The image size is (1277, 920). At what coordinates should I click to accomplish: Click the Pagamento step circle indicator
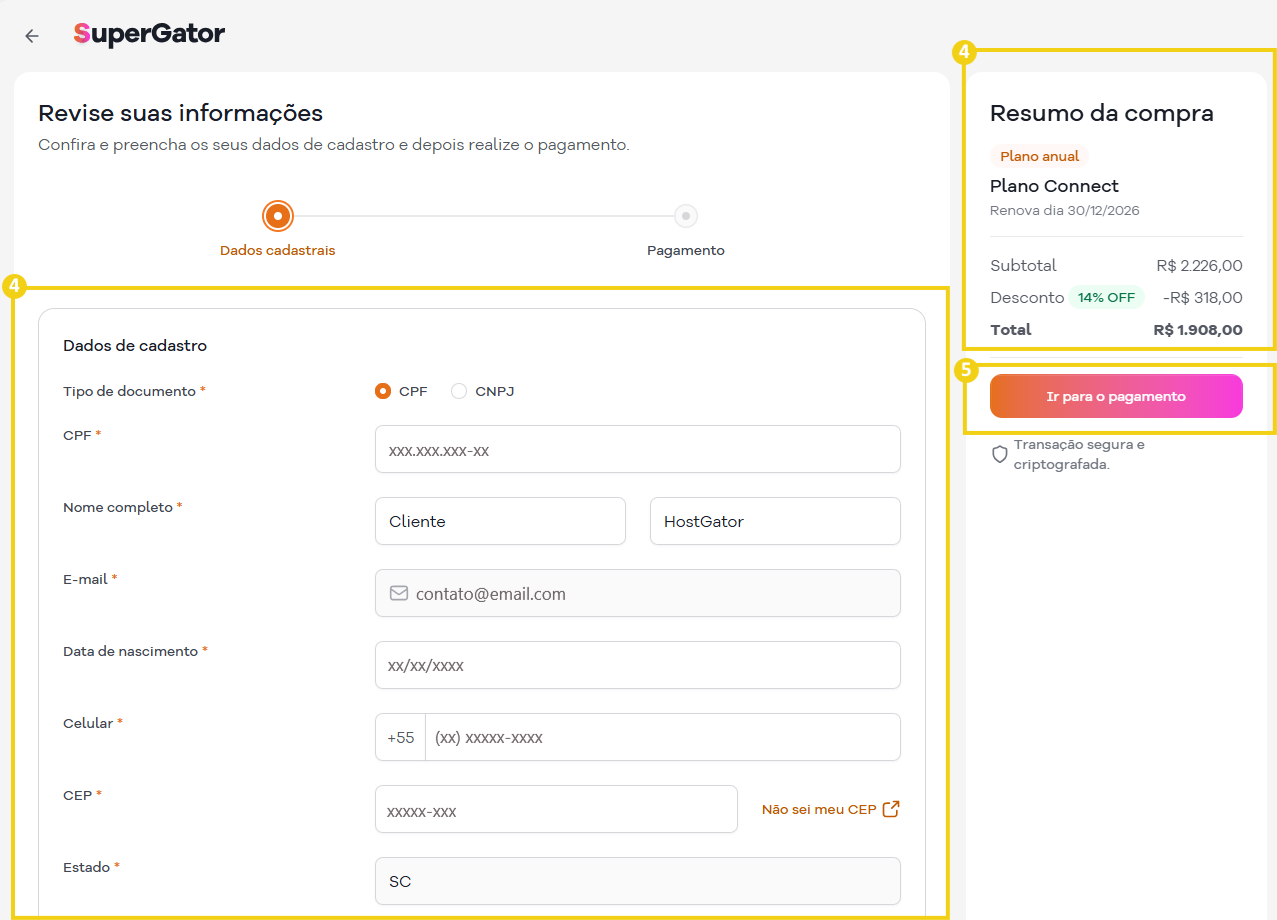pyautogui.click(x=686, y=215)
